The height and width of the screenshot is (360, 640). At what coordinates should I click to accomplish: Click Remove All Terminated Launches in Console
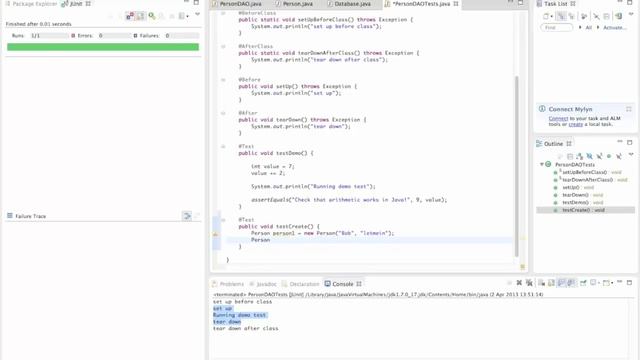pyautogui.click(x=529, y=282)
